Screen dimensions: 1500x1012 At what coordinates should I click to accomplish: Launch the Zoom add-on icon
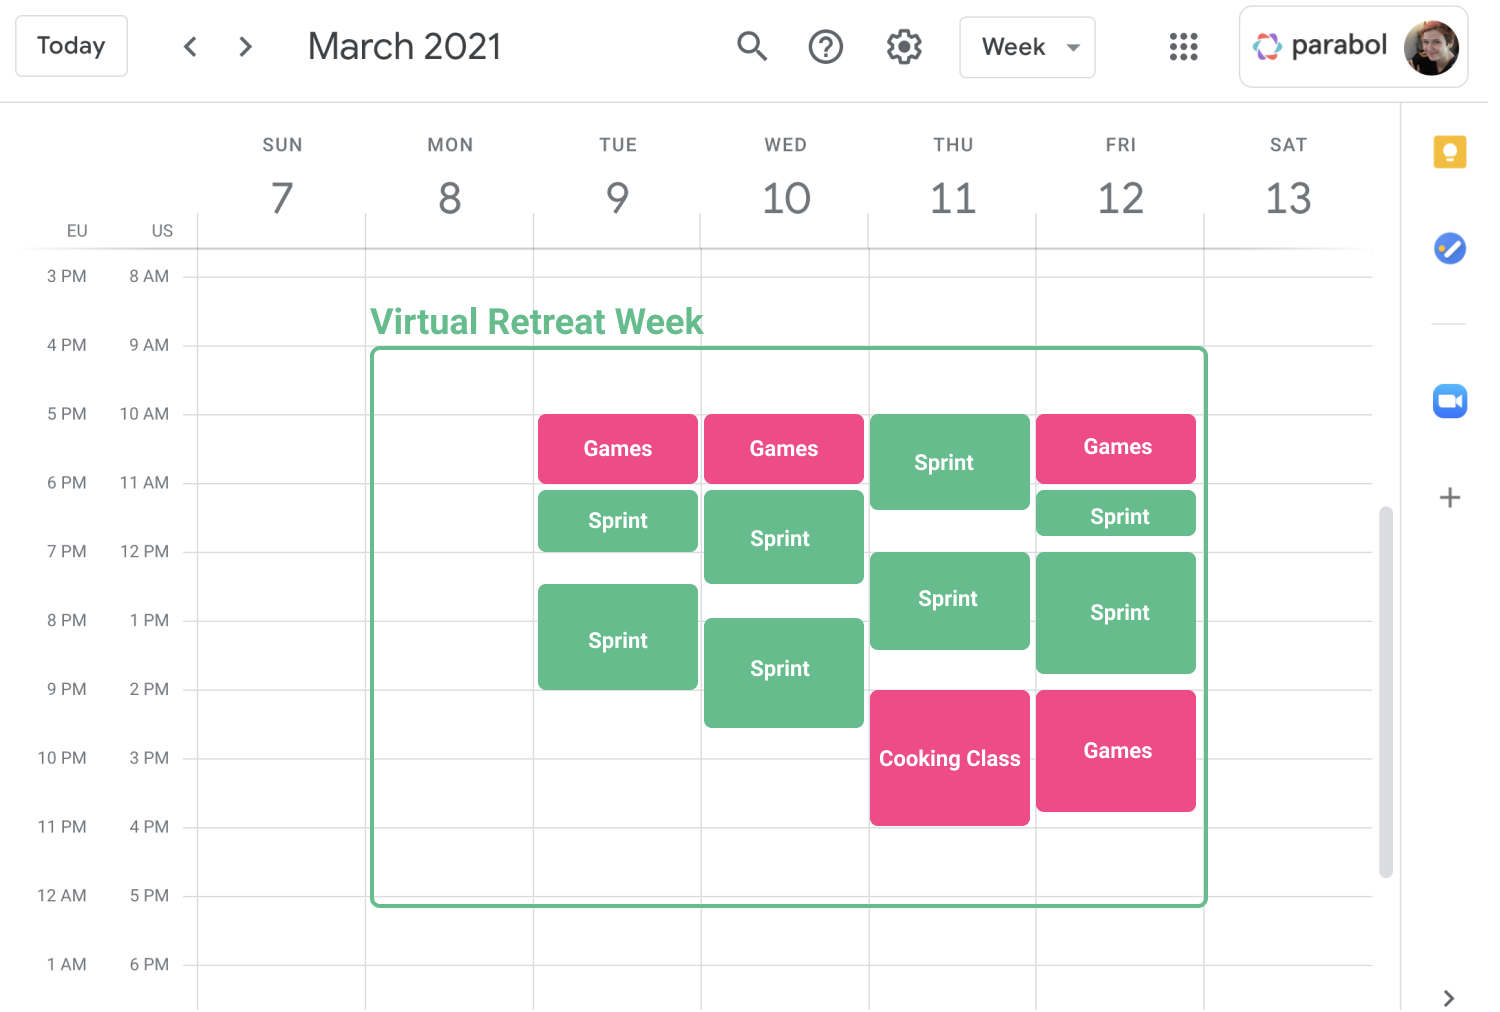pyautogui.click(x=1449, y=400)
